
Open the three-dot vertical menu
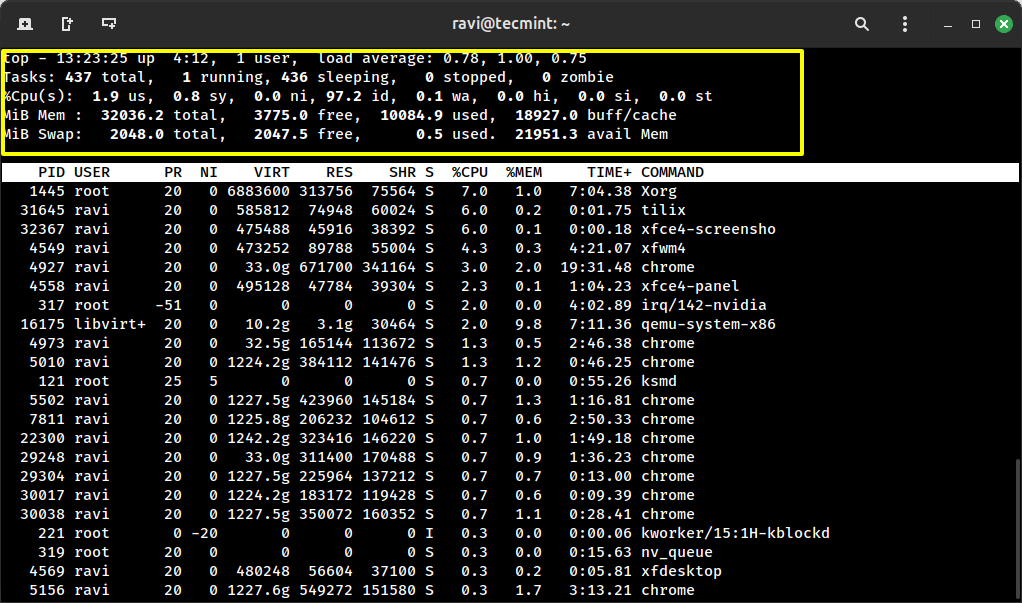tap(906, 23)
